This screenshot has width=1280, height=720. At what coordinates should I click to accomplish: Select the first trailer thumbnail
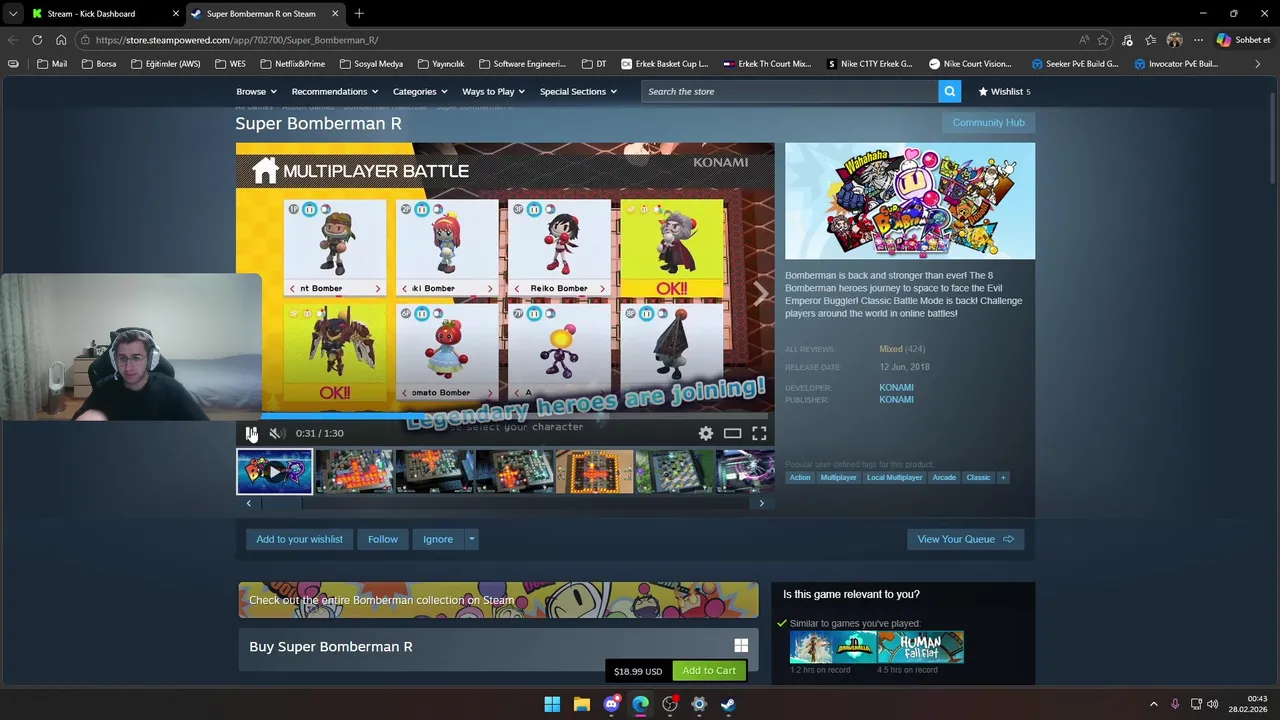(x=274, y=471)
